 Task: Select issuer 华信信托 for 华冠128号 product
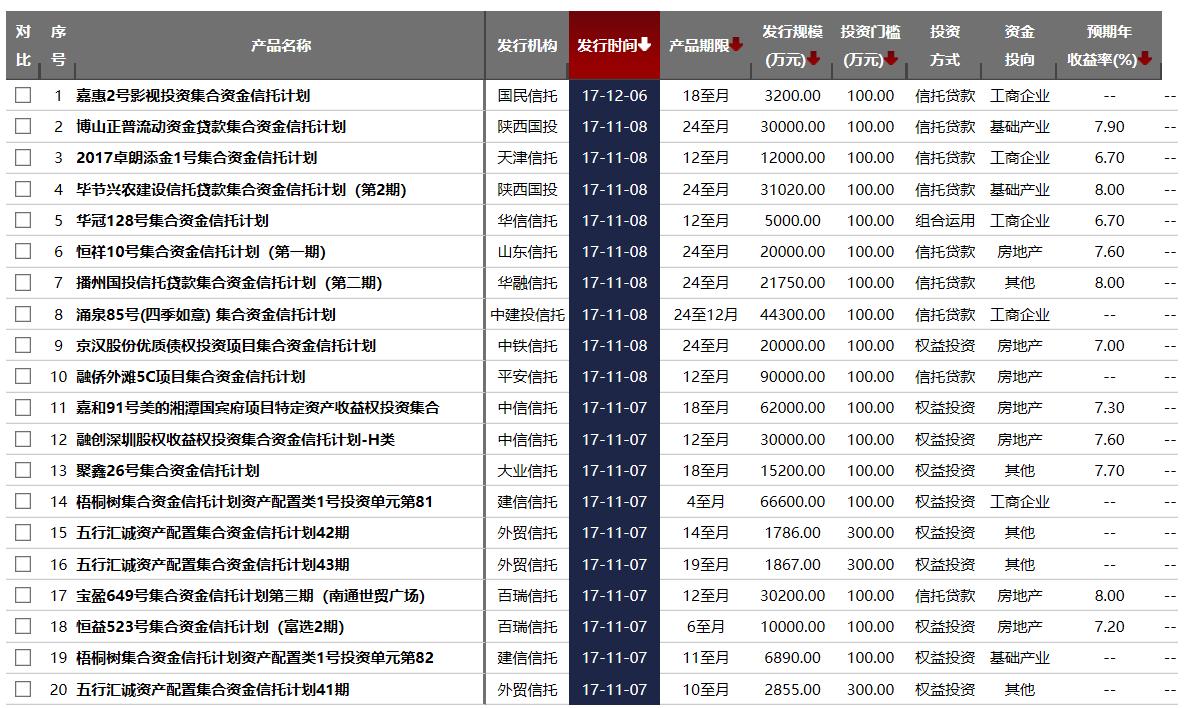(528, 220)
